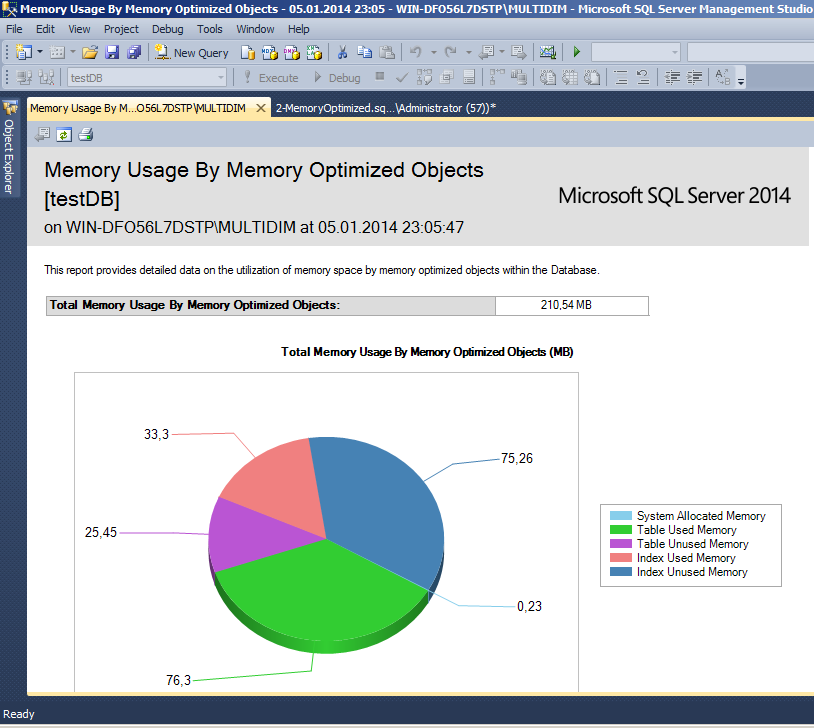This screenshot has width=814, height=728.
Task: Click the Open File folder icon
Action: (x=90, y=52)
